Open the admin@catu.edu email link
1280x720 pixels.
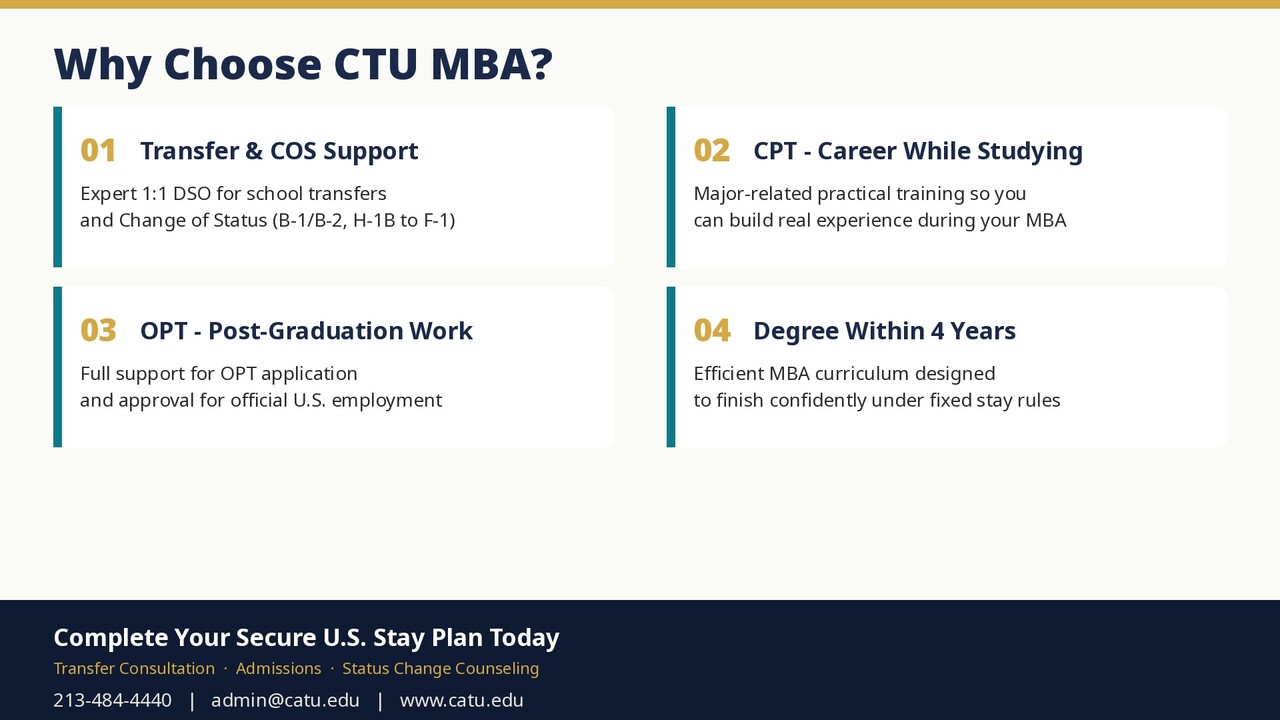click(285, 700)
